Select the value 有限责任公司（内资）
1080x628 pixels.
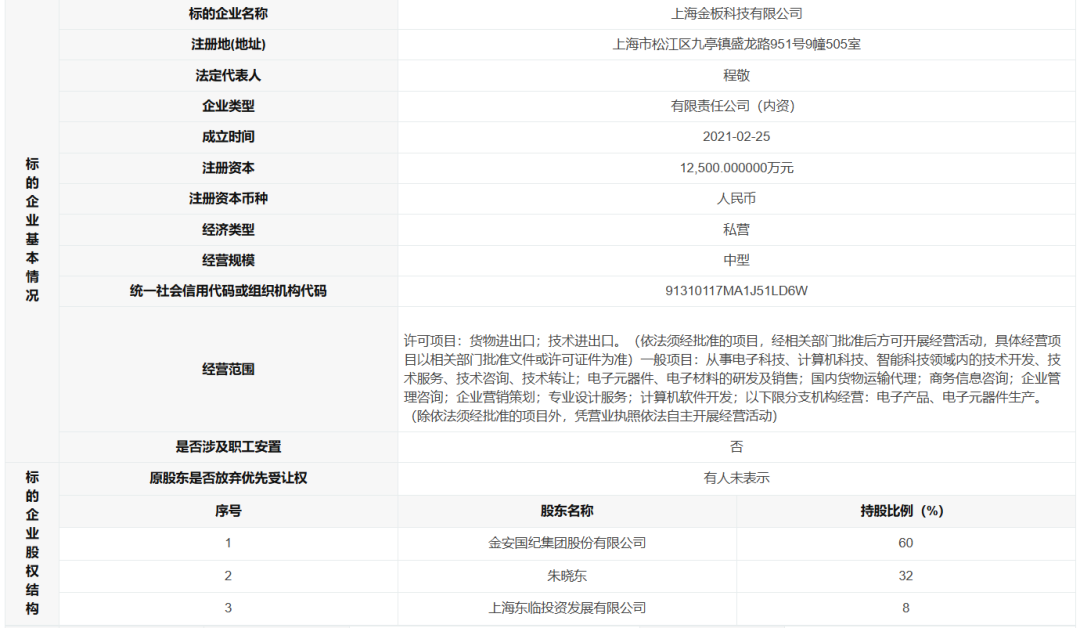click(x=736, y=106)
